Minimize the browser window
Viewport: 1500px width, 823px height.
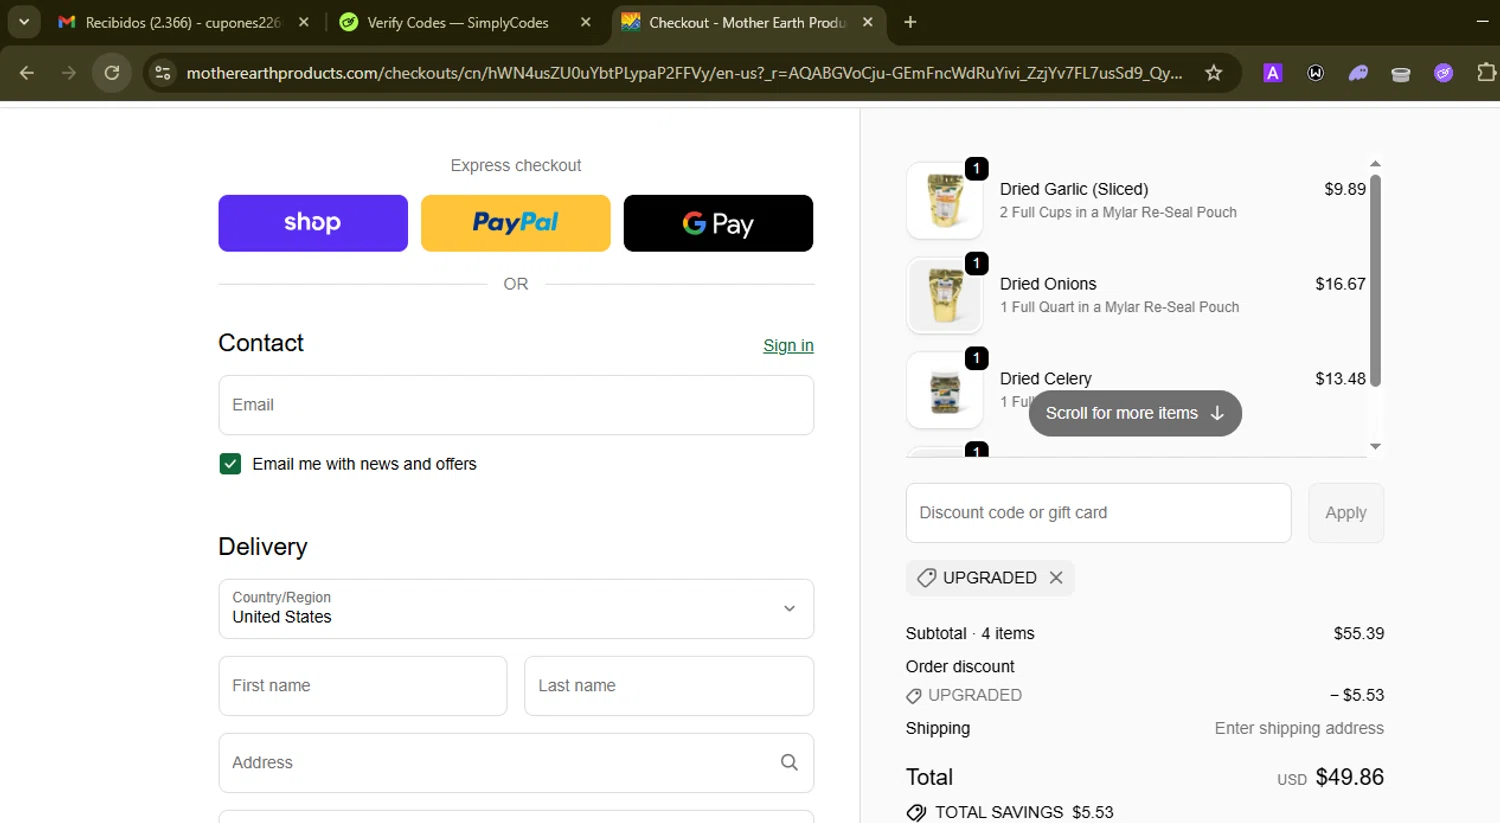click(1482, 22)
